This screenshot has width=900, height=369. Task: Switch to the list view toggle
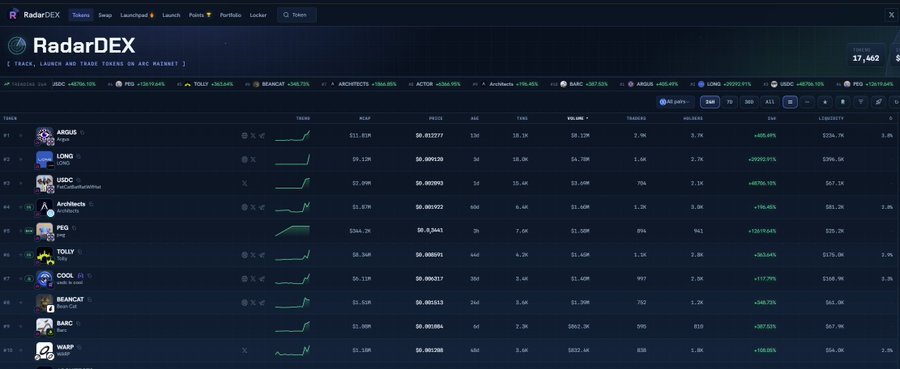790,102
